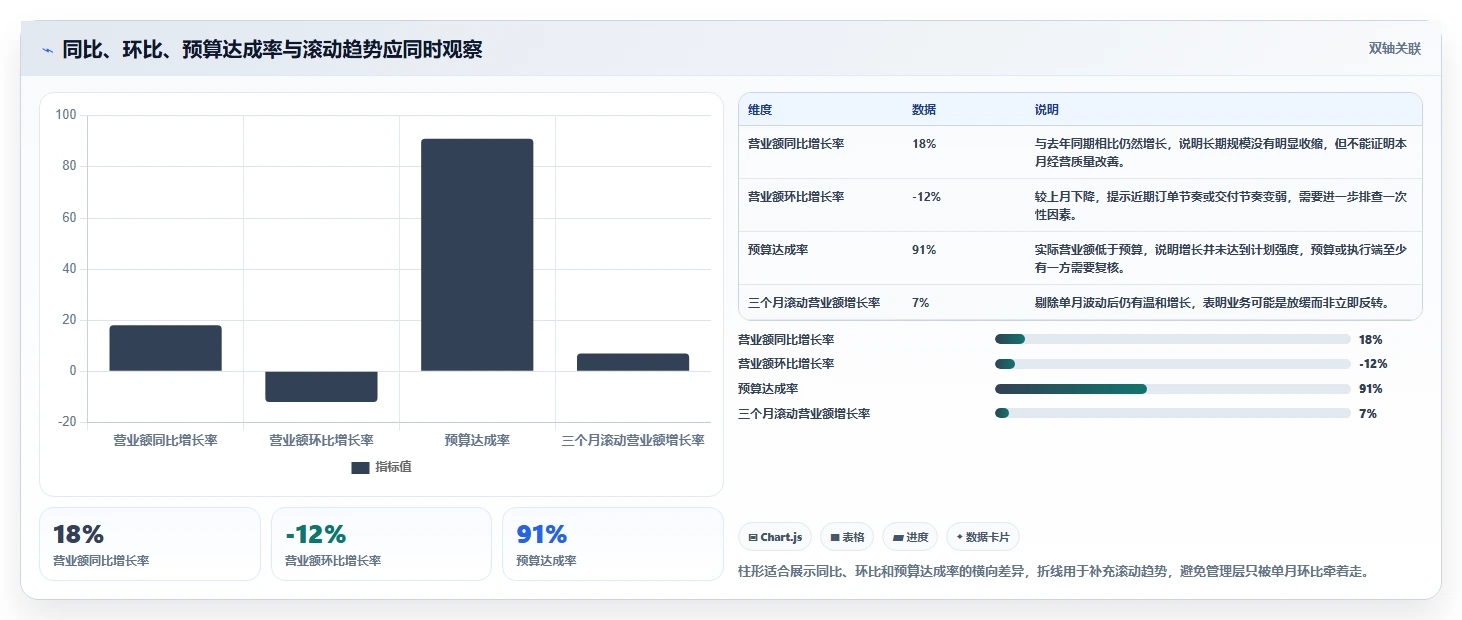Click the 18% 营业额同比增长率 data card
Viewport: 1462px width, 620px height.
(x=150, y=544)
